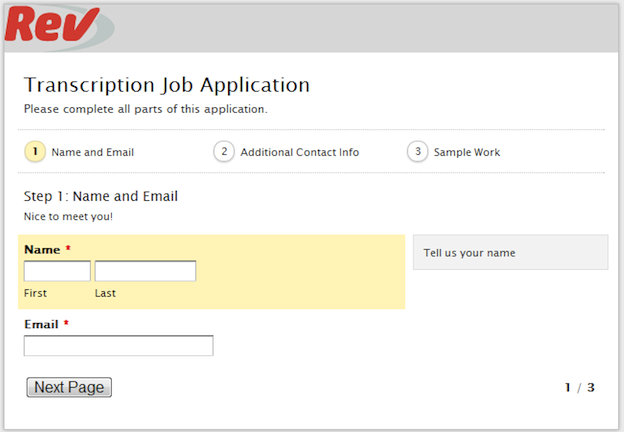Focus the Email input field
The height and width of the screenshot is (432, 624).
[119, 346]
